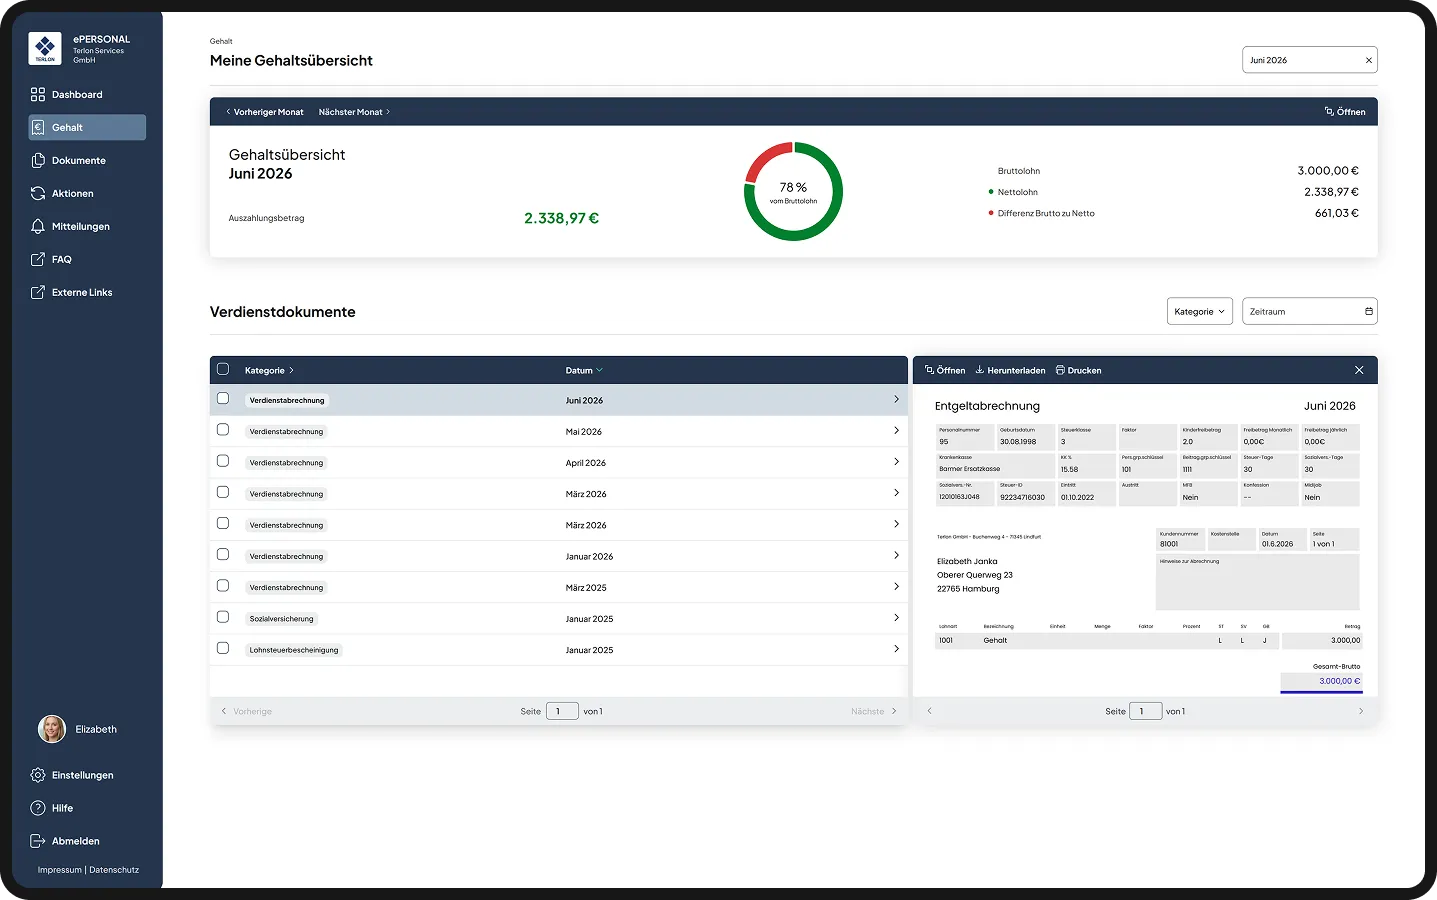Open the Juni 2026 row arrow
This screenshot has width=1437, height=900.
pyautogui.click(x=896, y=399)
